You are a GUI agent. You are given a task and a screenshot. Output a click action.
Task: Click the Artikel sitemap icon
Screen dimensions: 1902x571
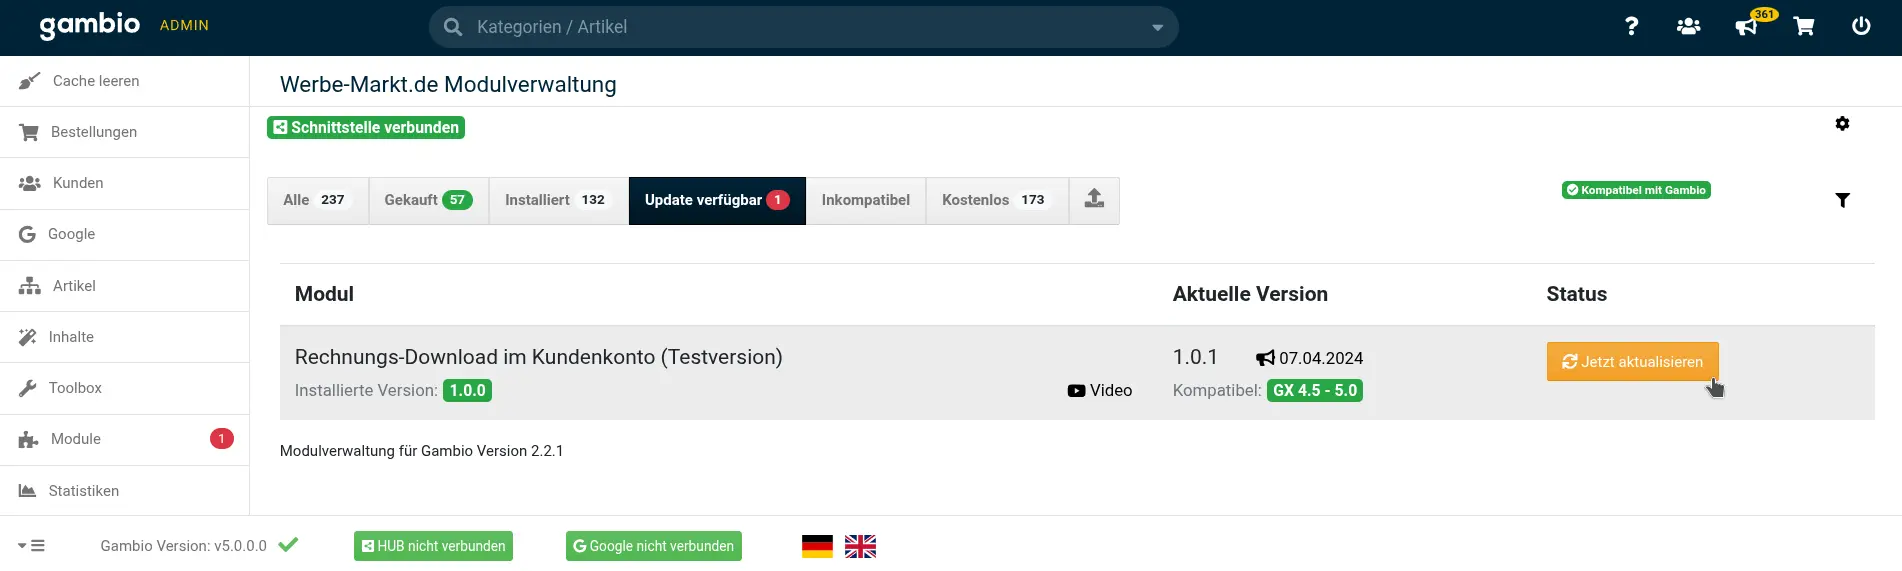coord(29,286)
